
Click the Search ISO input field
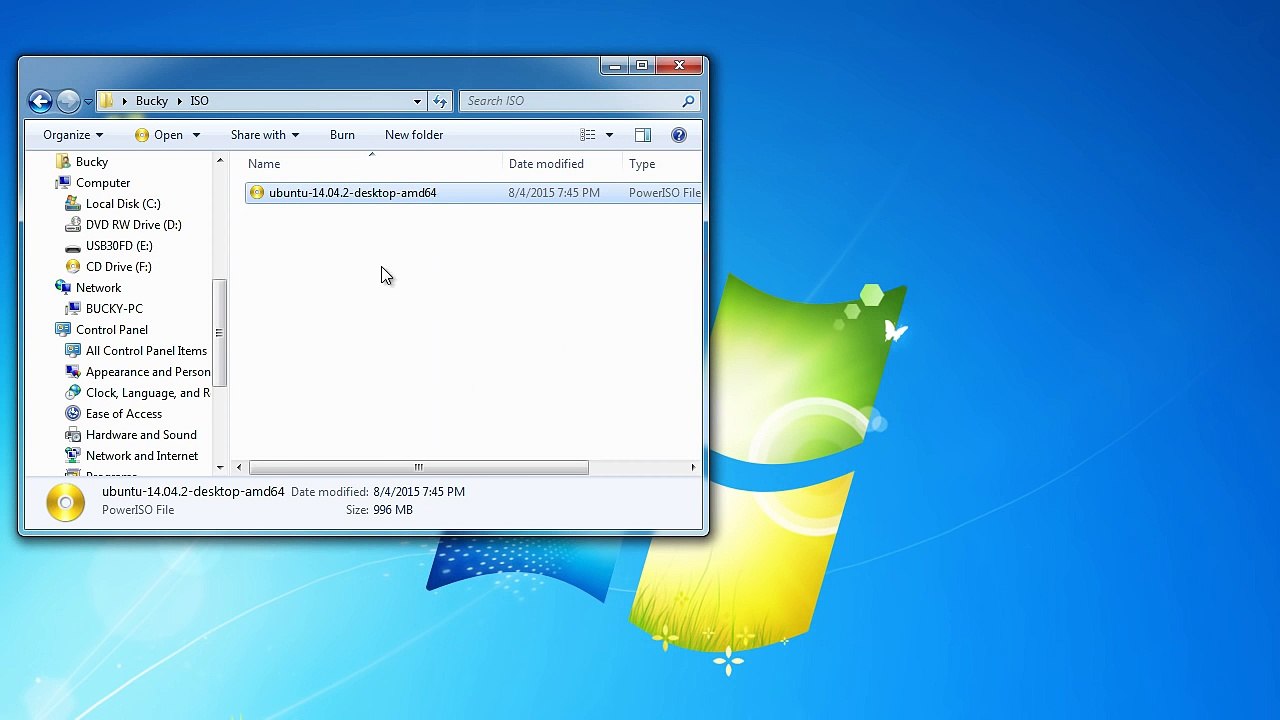coord(569,101)
